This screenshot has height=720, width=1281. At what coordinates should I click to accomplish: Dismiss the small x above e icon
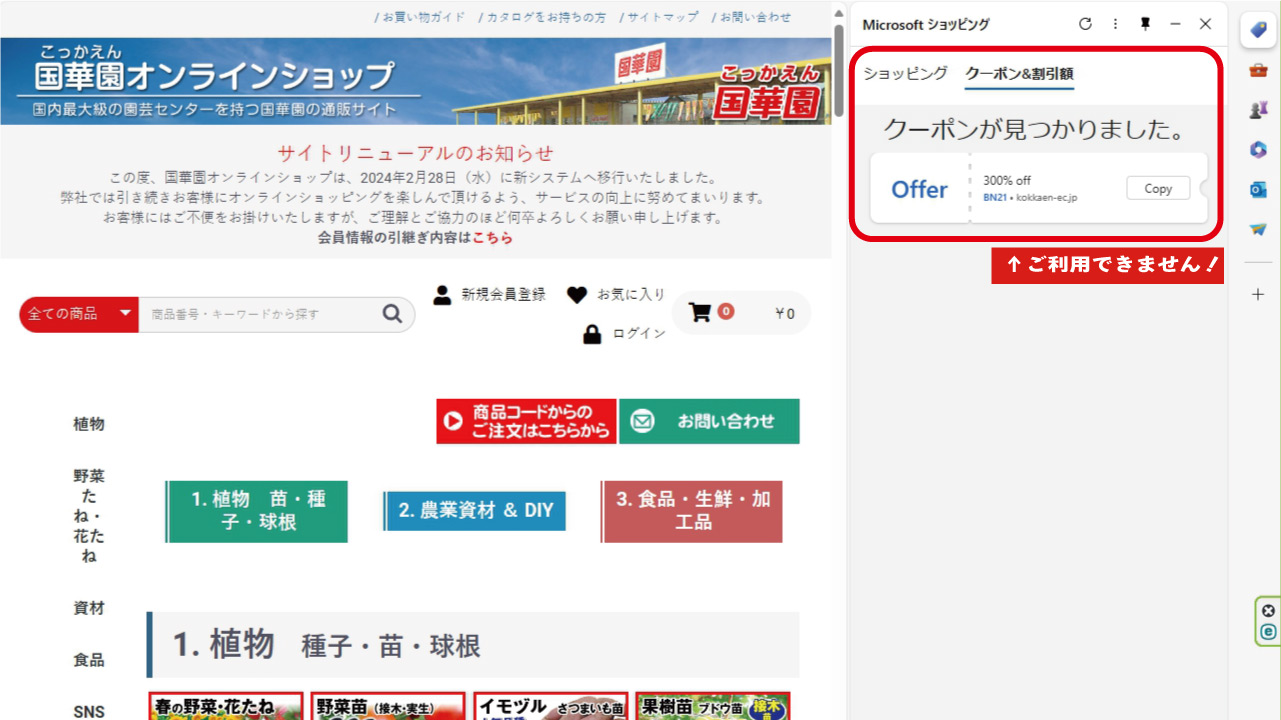tap(1269, 611)
